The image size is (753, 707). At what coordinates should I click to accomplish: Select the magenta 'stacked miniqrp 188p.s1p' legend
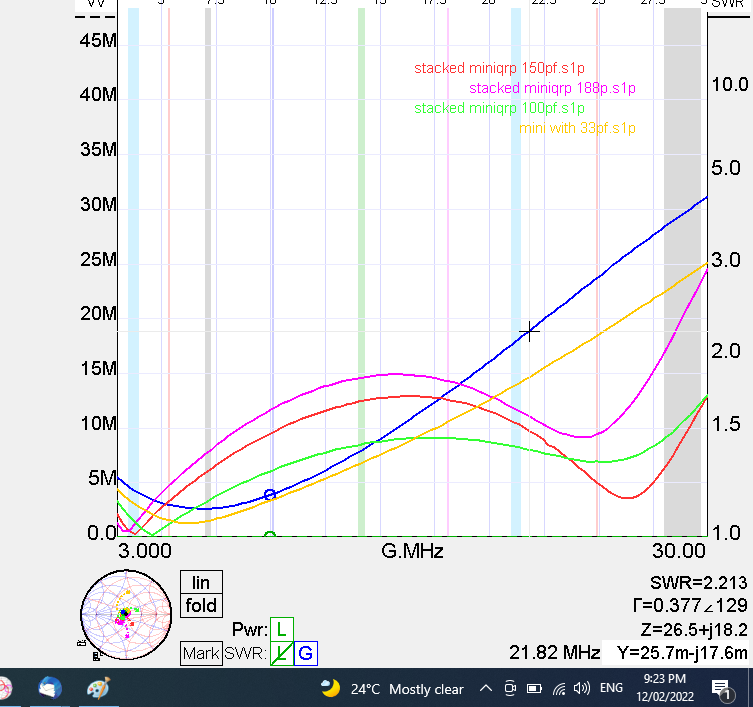[552, 88]
